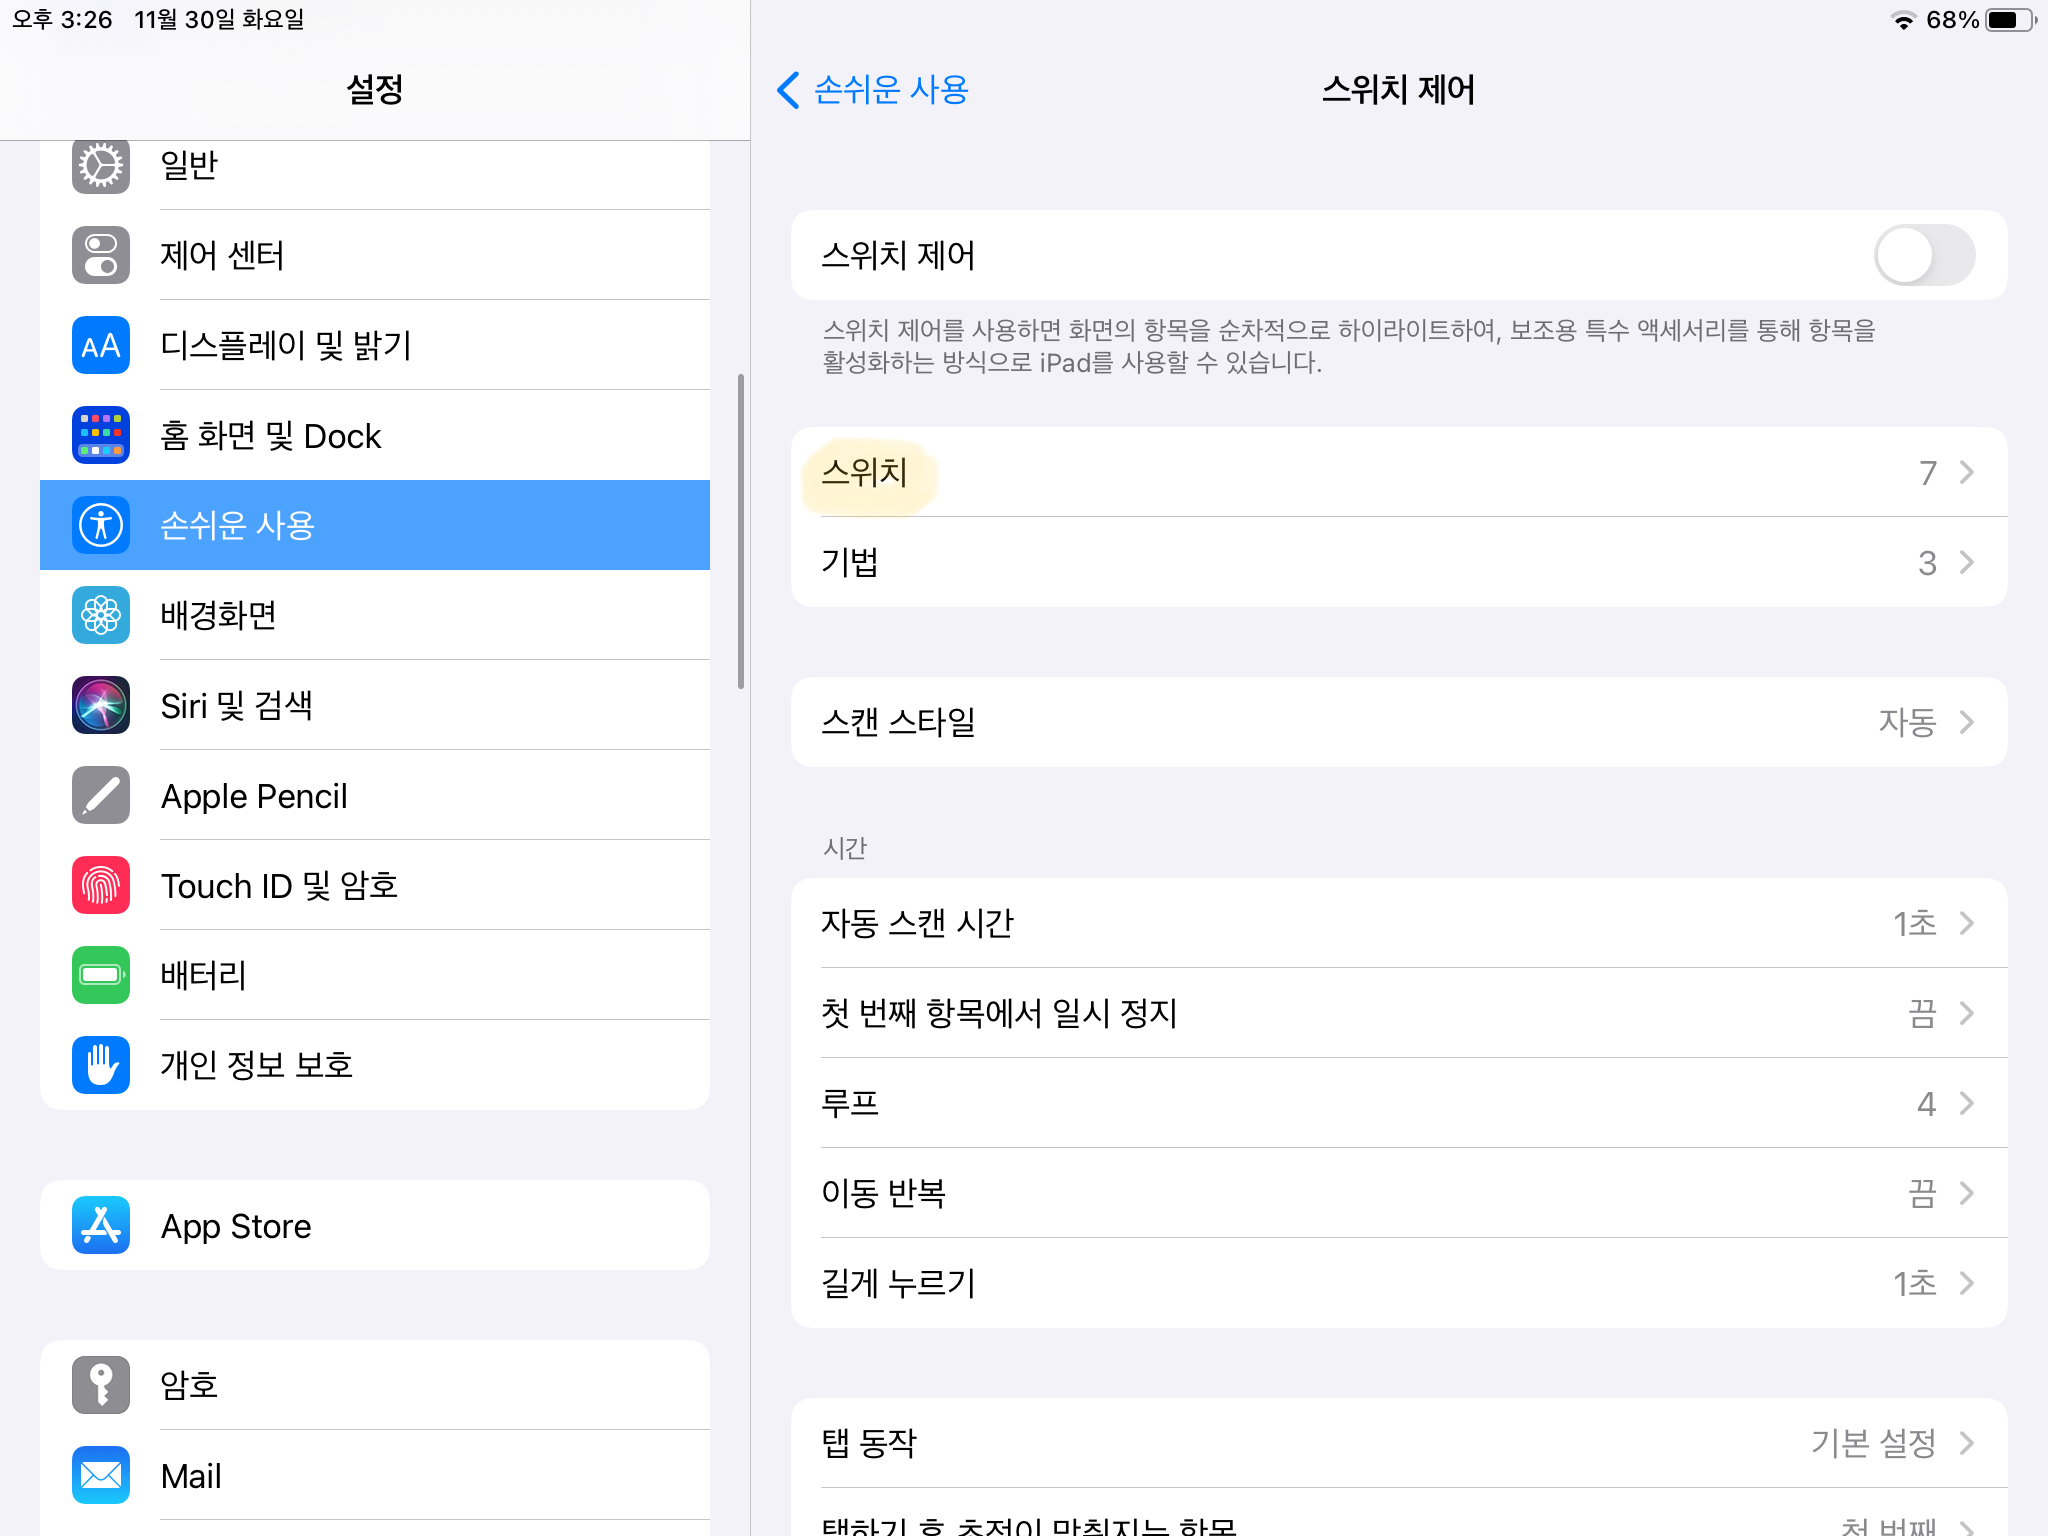Image resolution: width=2048 pixels, height=1536 pixels.
Task: Tap the Control Center (제어 센터) icon
Action: [x=101, y=255]
